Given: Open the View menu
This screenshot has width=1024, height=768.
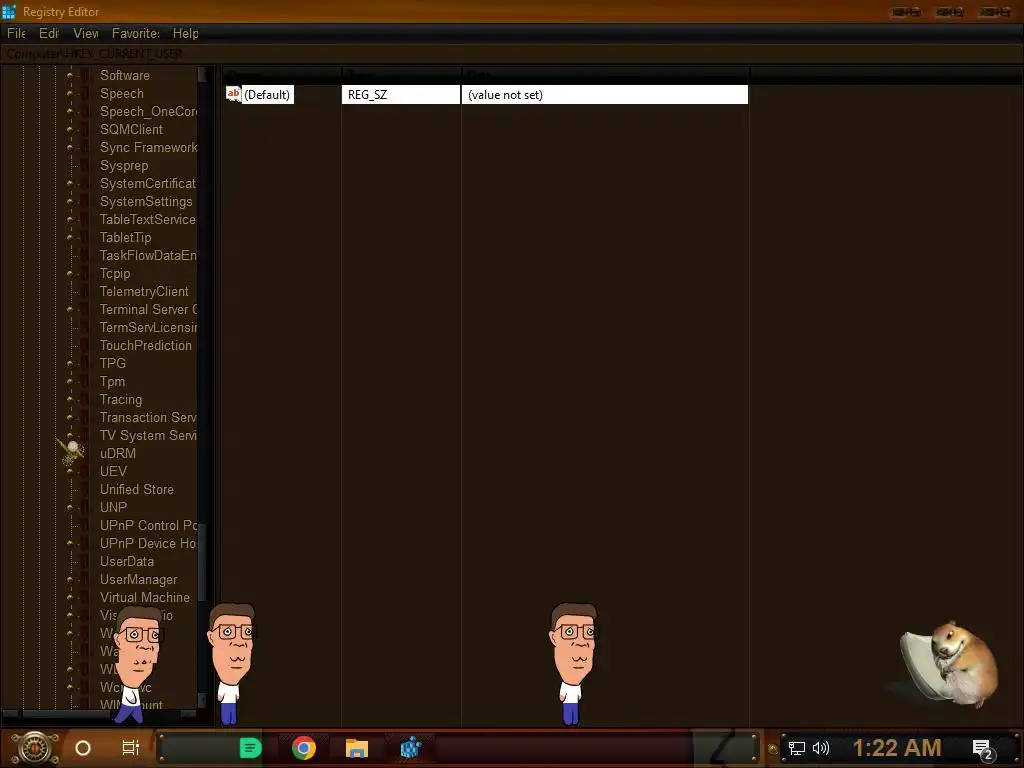Looking at the screenshot, I should coord(86,33).
